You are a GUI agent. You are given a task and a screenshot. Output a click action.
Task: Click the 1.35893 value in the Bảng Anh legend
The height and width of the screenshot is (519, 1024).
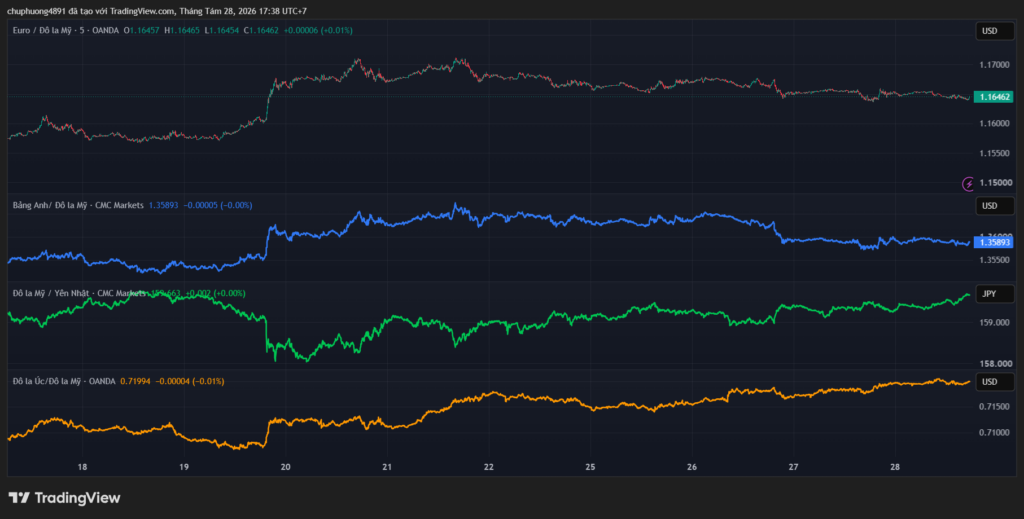163,206
